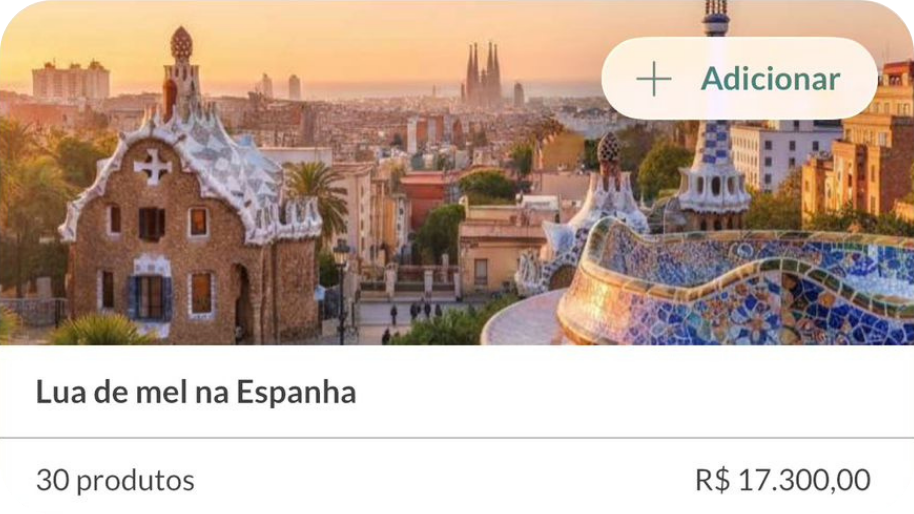The image size is (914, 514).
Task: Click the divider line below the title
Action: 457,437
